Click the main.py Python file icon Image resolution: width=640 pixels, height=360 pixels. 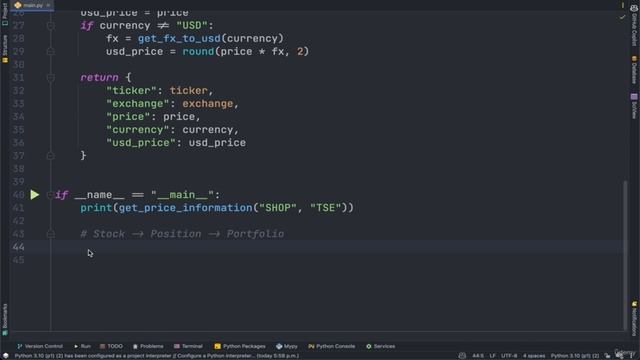pyautogui.click(x=18, y=5)
